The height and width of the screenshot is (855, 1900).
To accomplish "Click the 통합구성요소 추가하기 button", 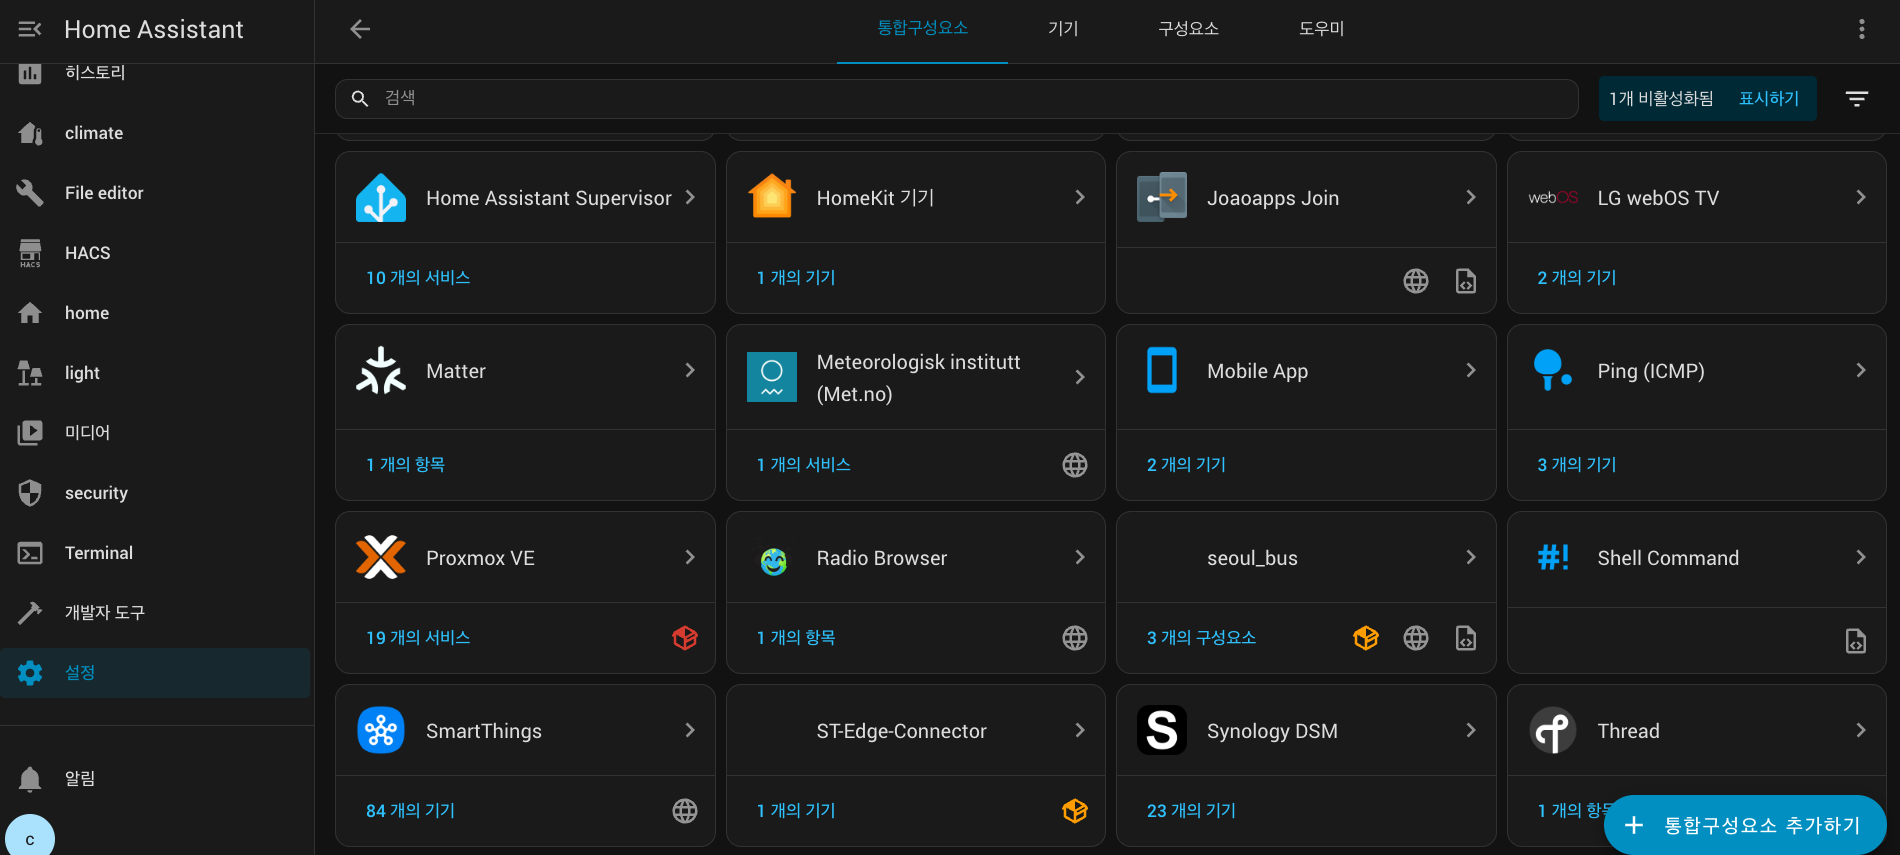I will 1745,825.
